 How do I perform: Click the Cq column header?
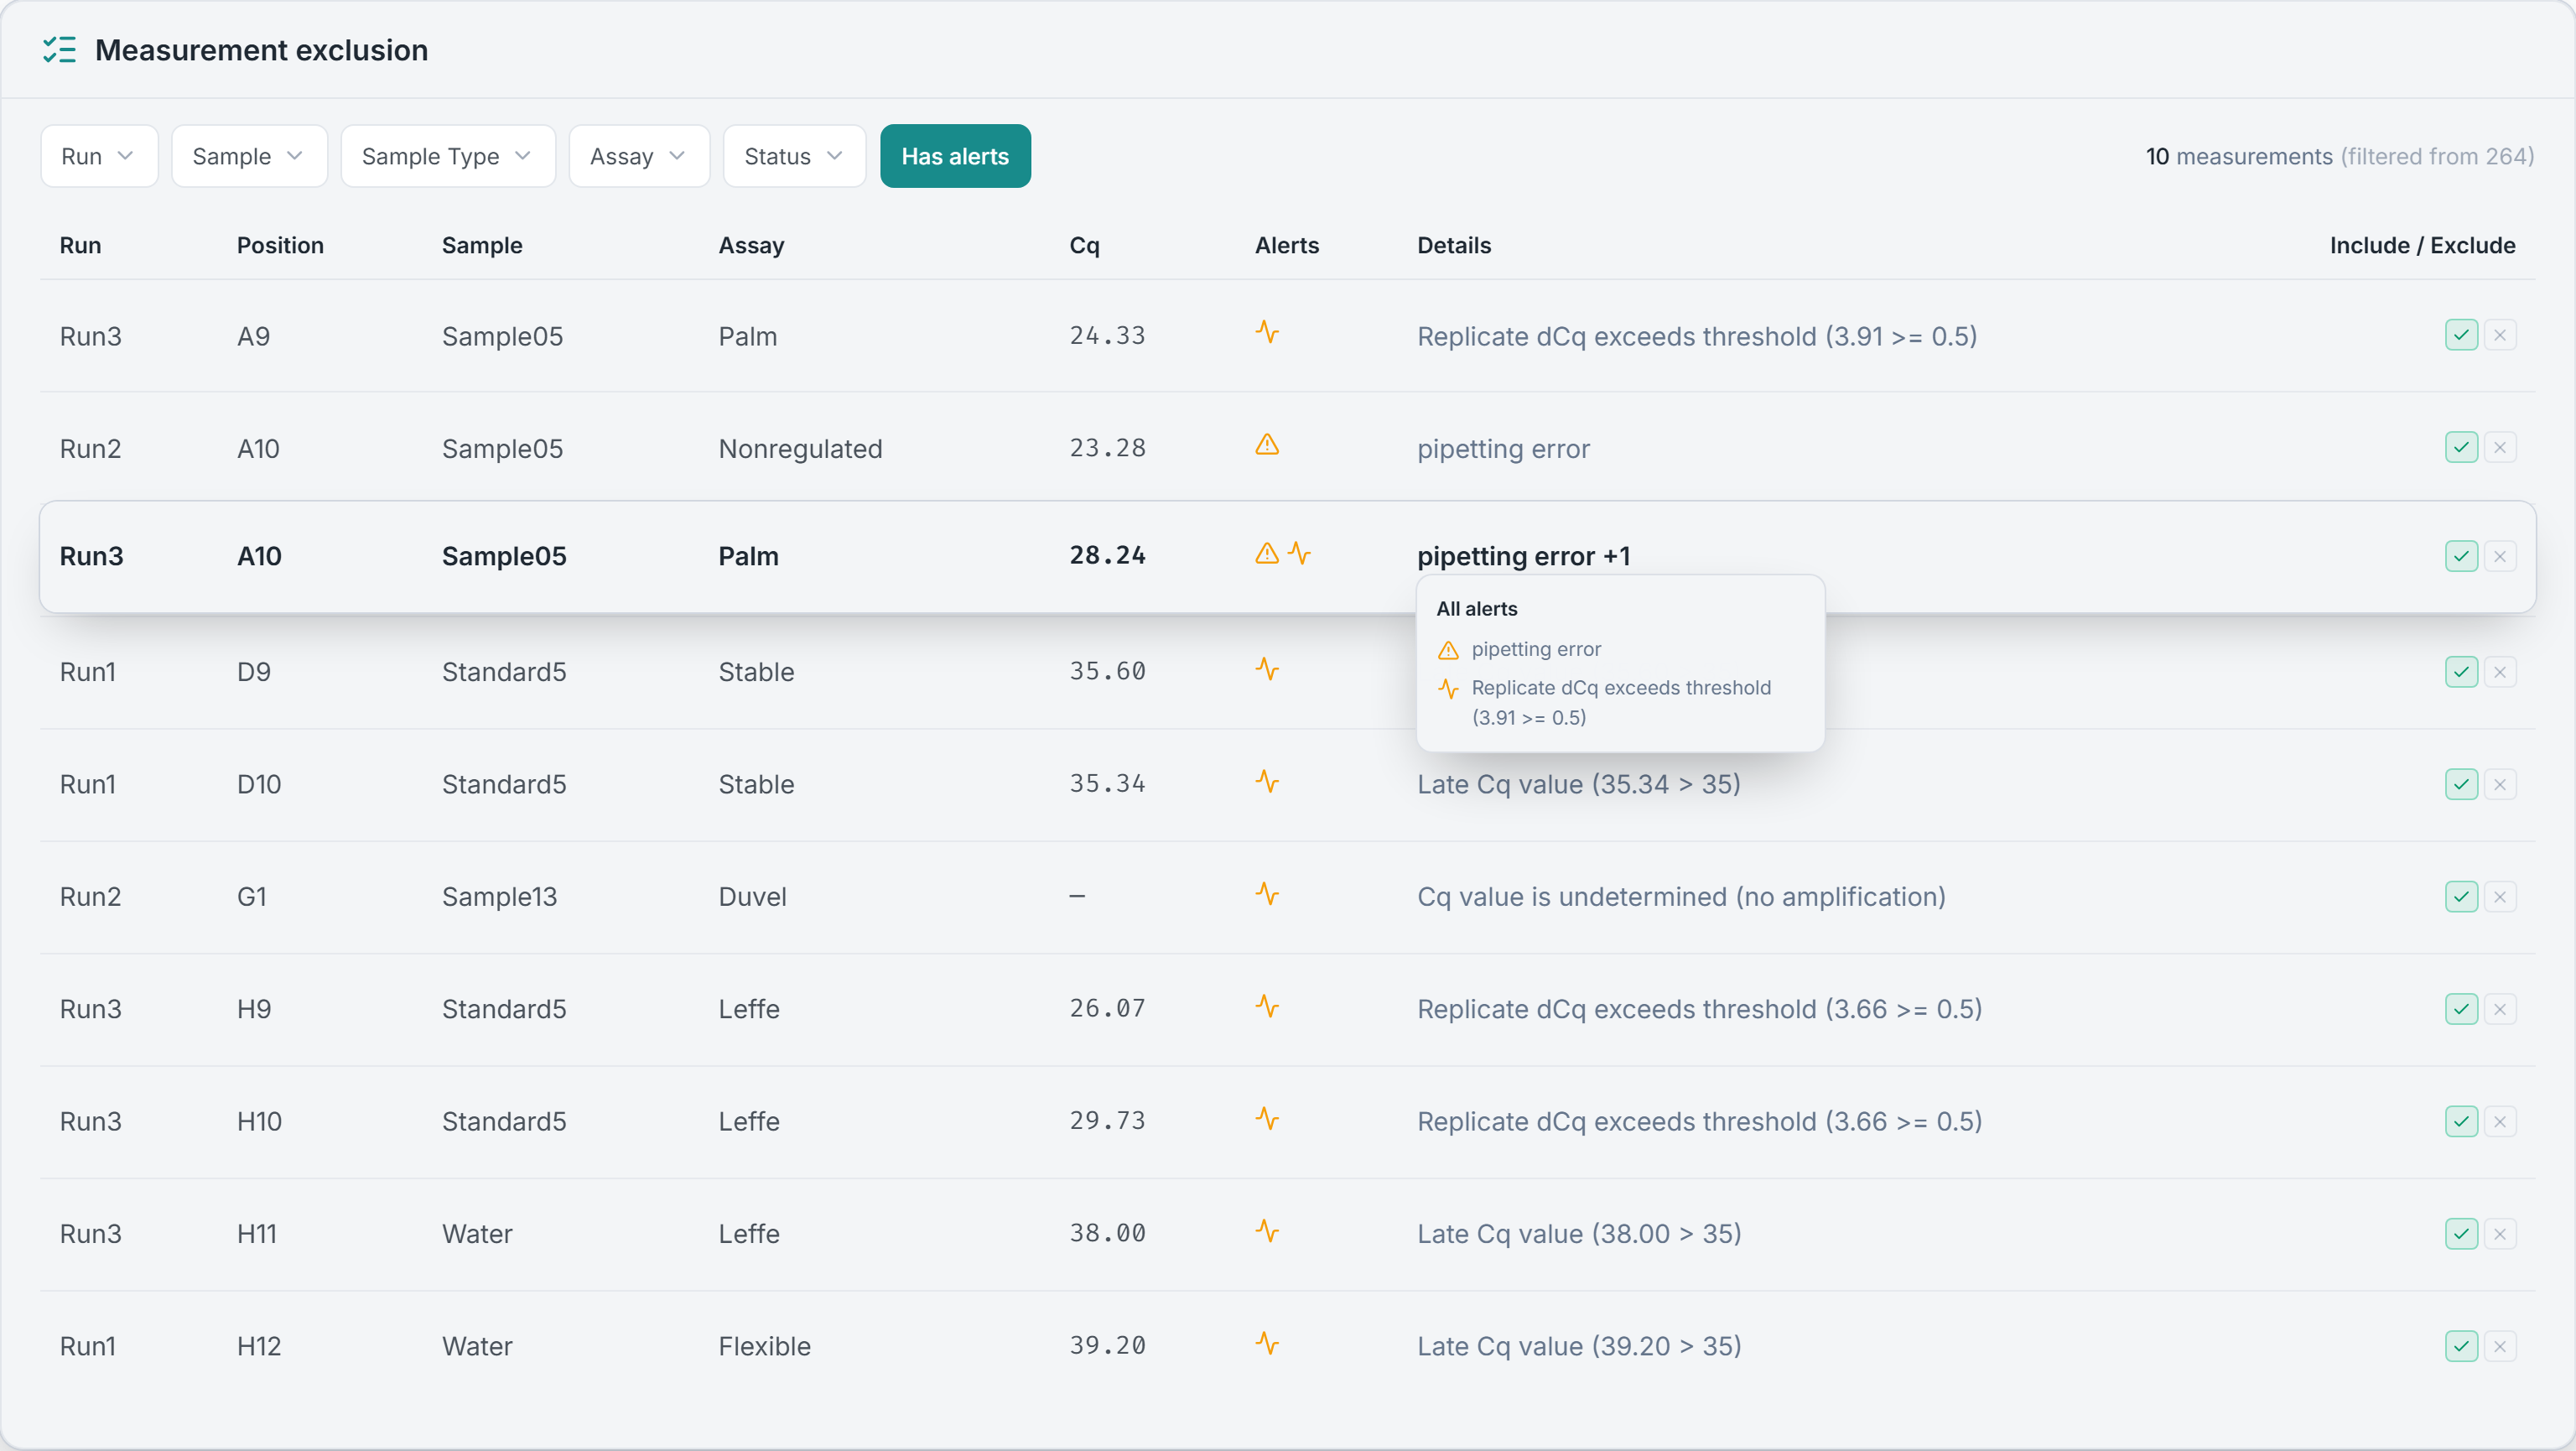pyautogui.click(x=1084, y=245)
